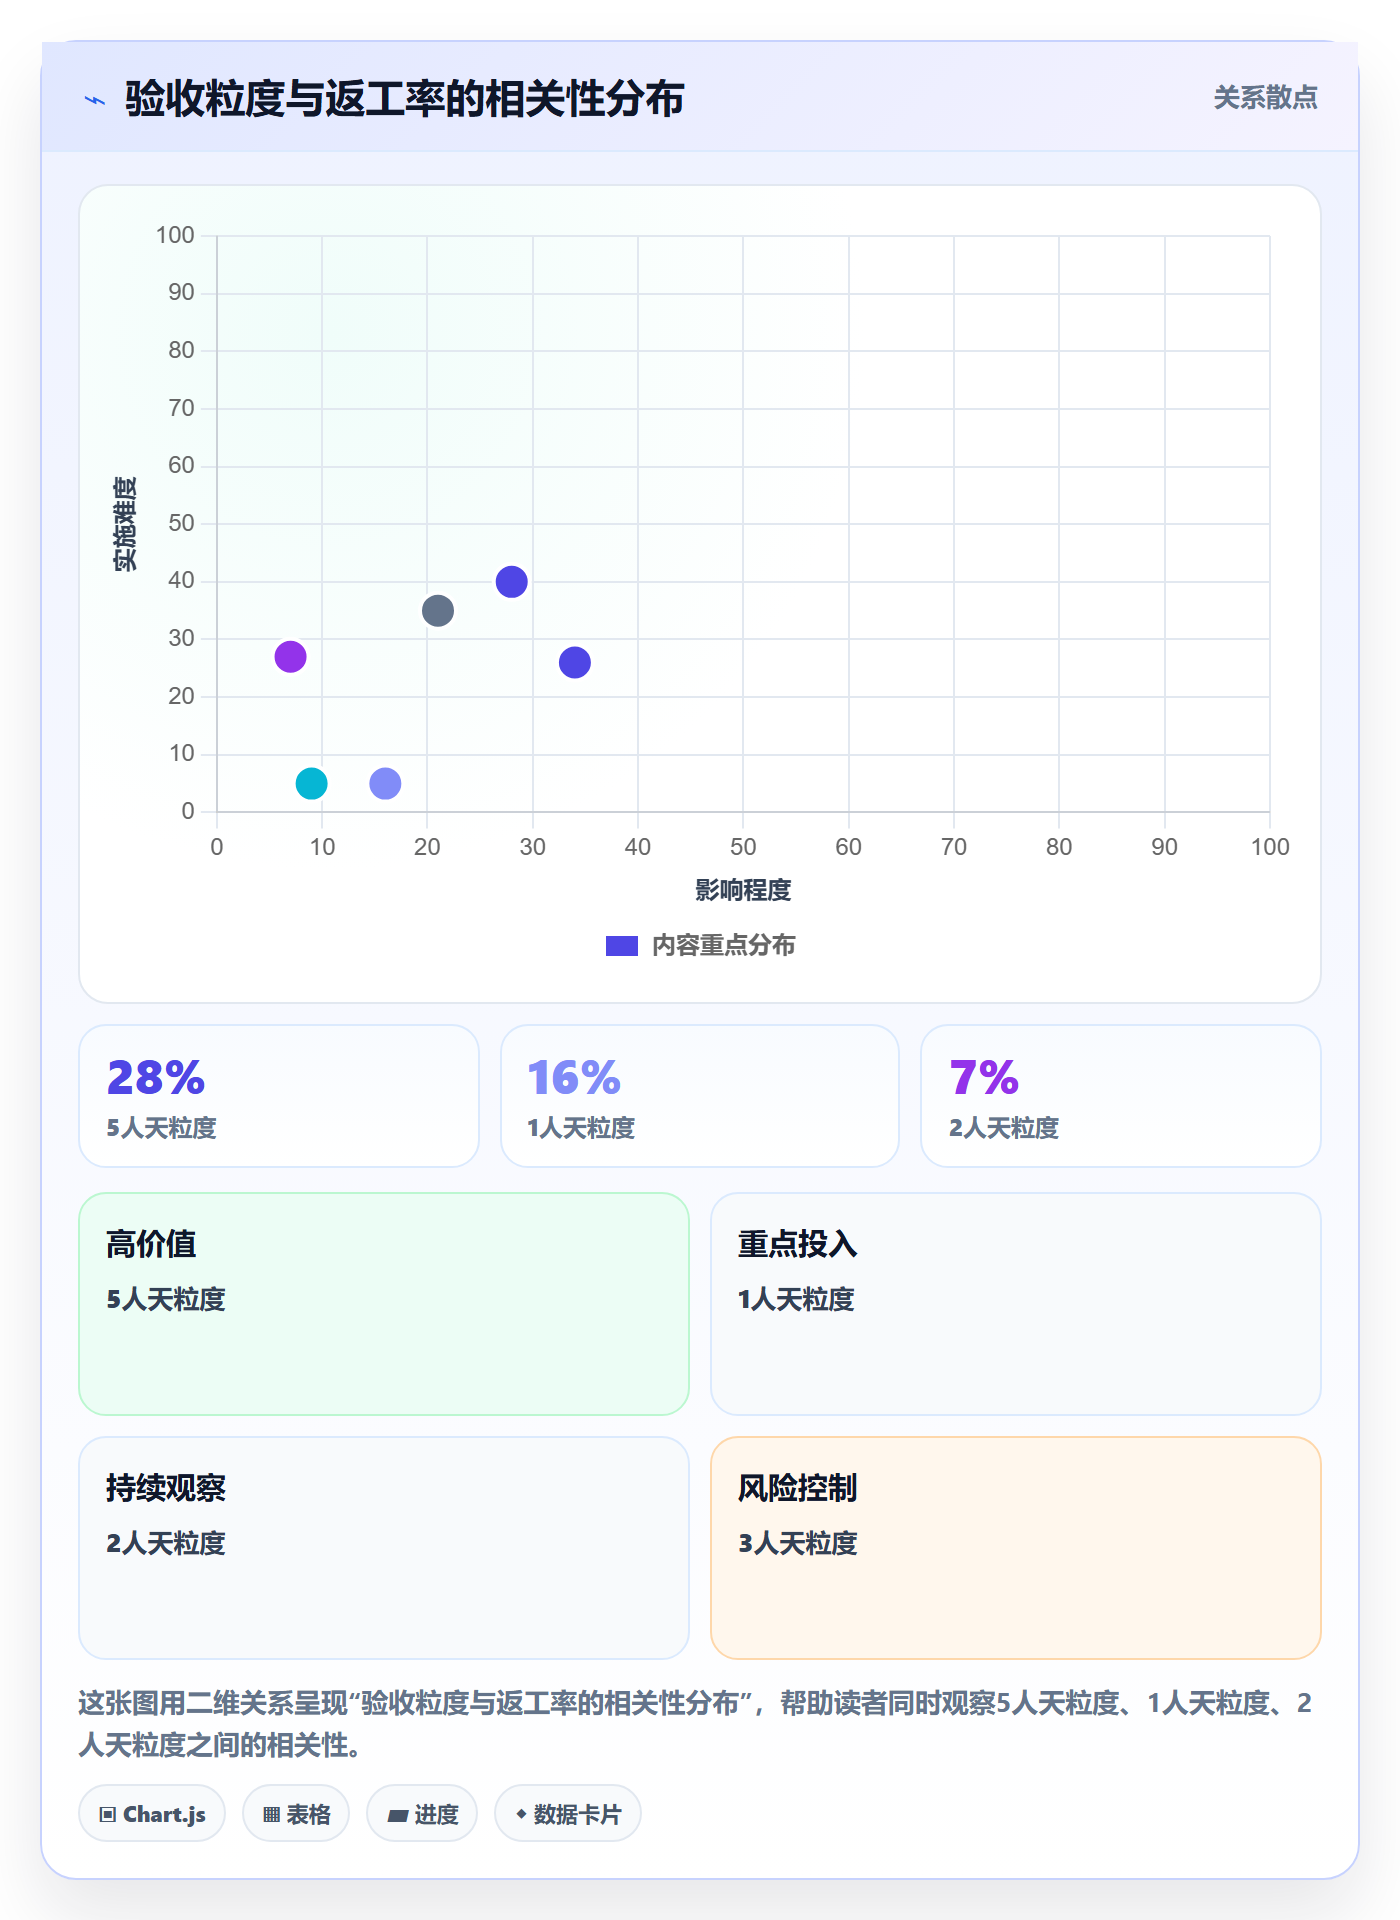The image size is (1400, 1920).
Task: Open the 16% 1人天粒度 stat card
Action: (700, 1096)
